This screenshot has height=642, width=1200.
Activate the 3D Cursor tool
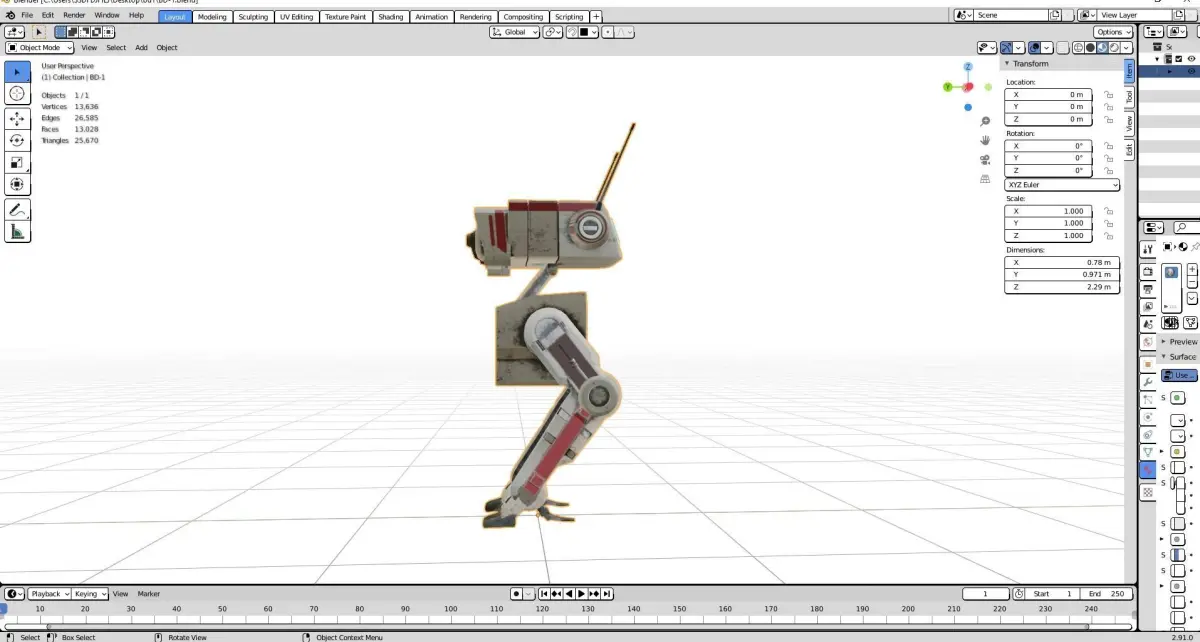tap(17, 93)
